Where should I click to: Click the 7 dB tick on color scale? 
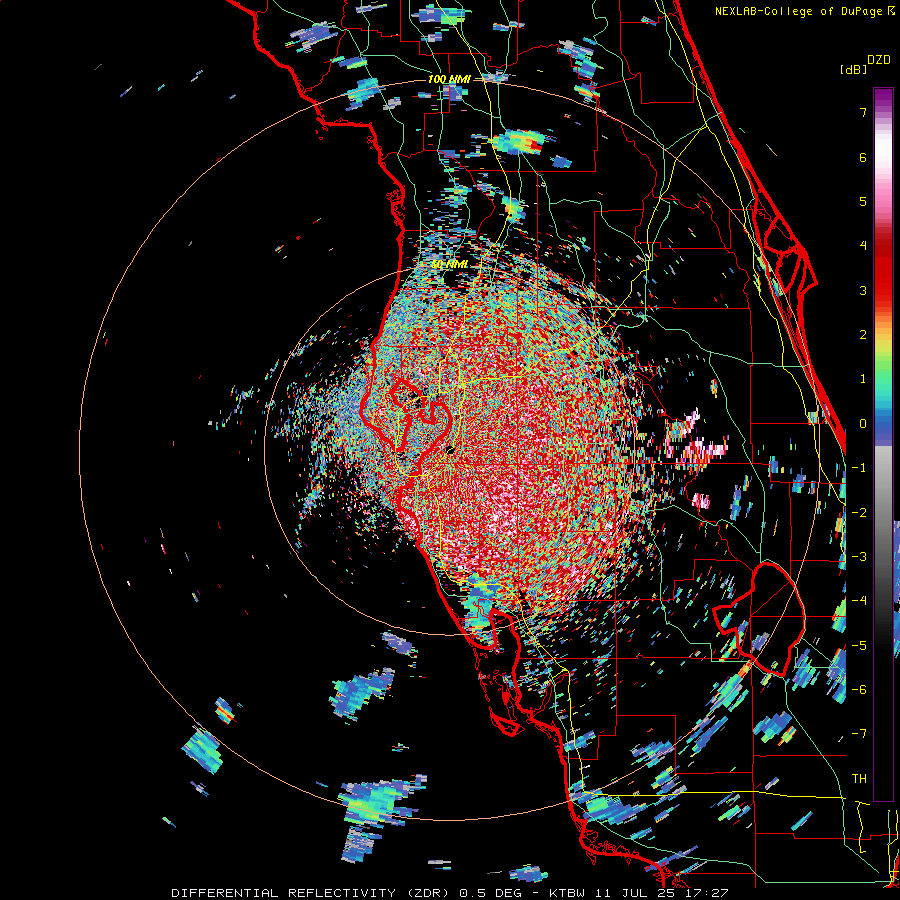[x=863, y=112]
